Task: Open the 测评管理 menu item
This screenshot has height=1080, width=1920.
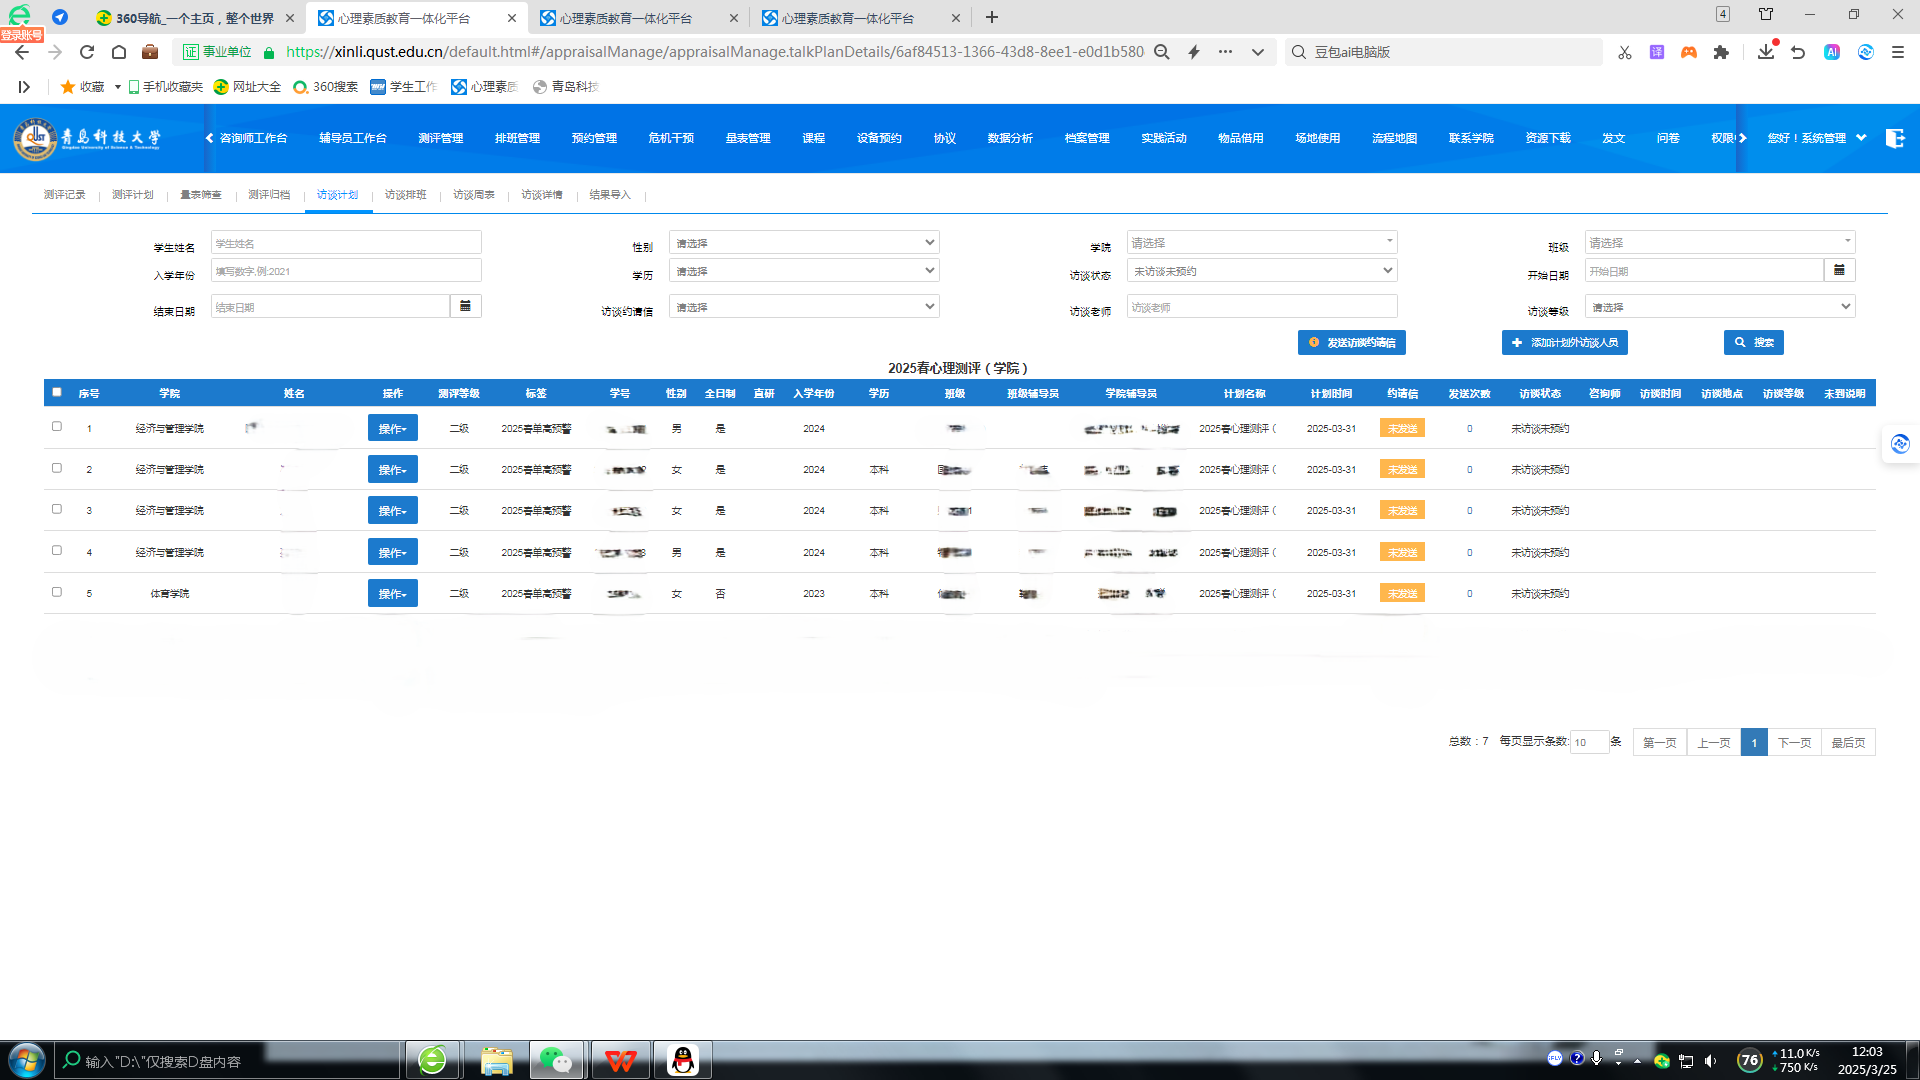Action: [440, 138]
